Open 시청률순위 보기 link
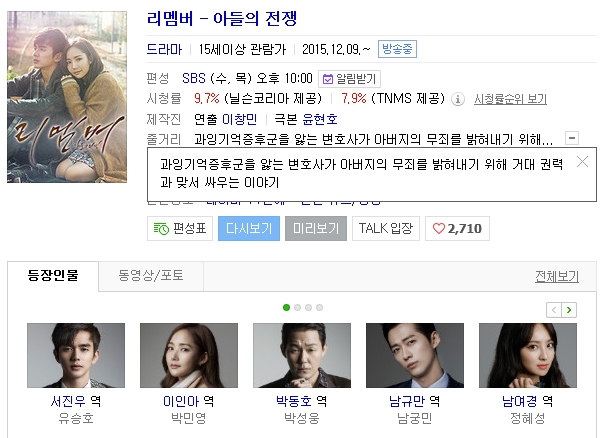 [510, 99]
